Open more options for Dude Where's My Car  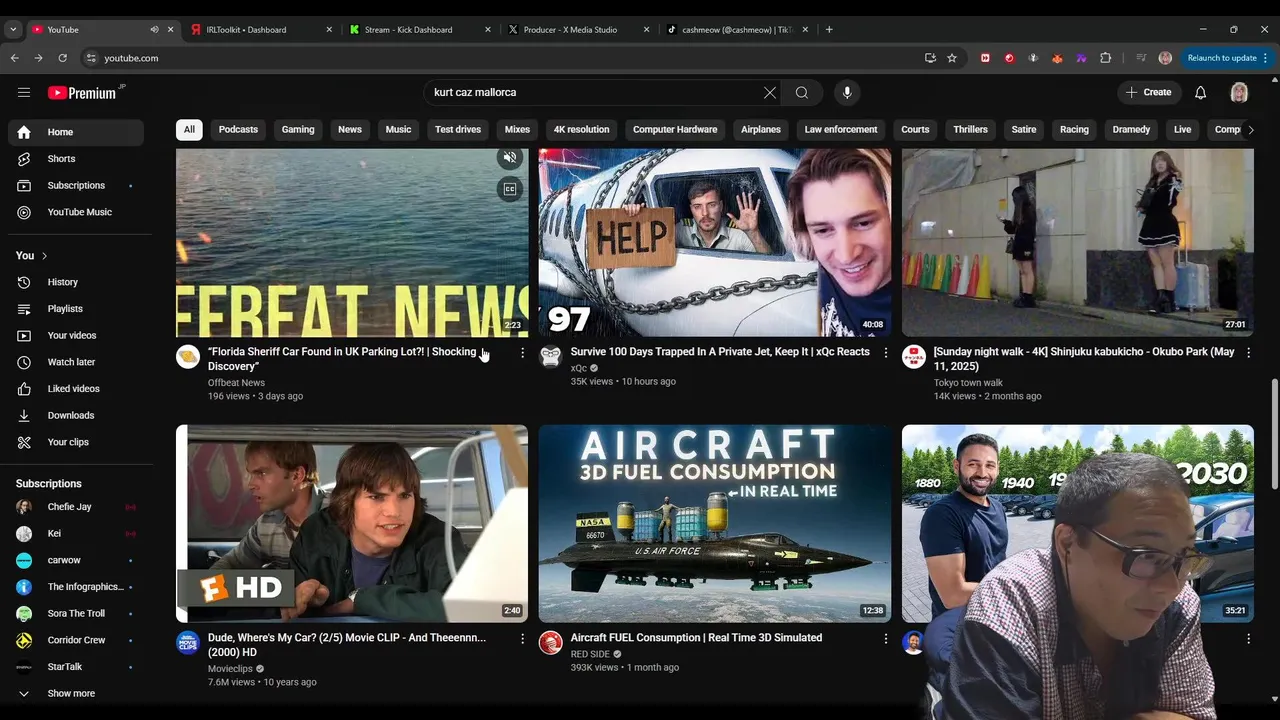522,638
